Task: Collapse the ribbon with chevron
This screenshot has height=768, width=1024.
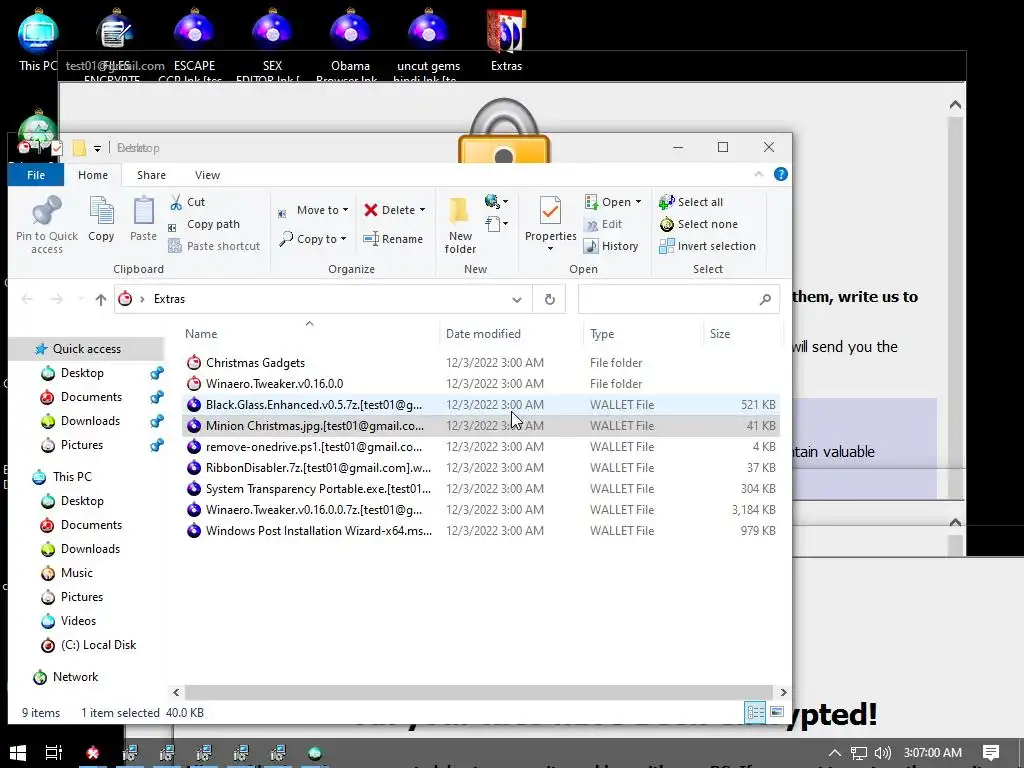Action: point(758,174)
